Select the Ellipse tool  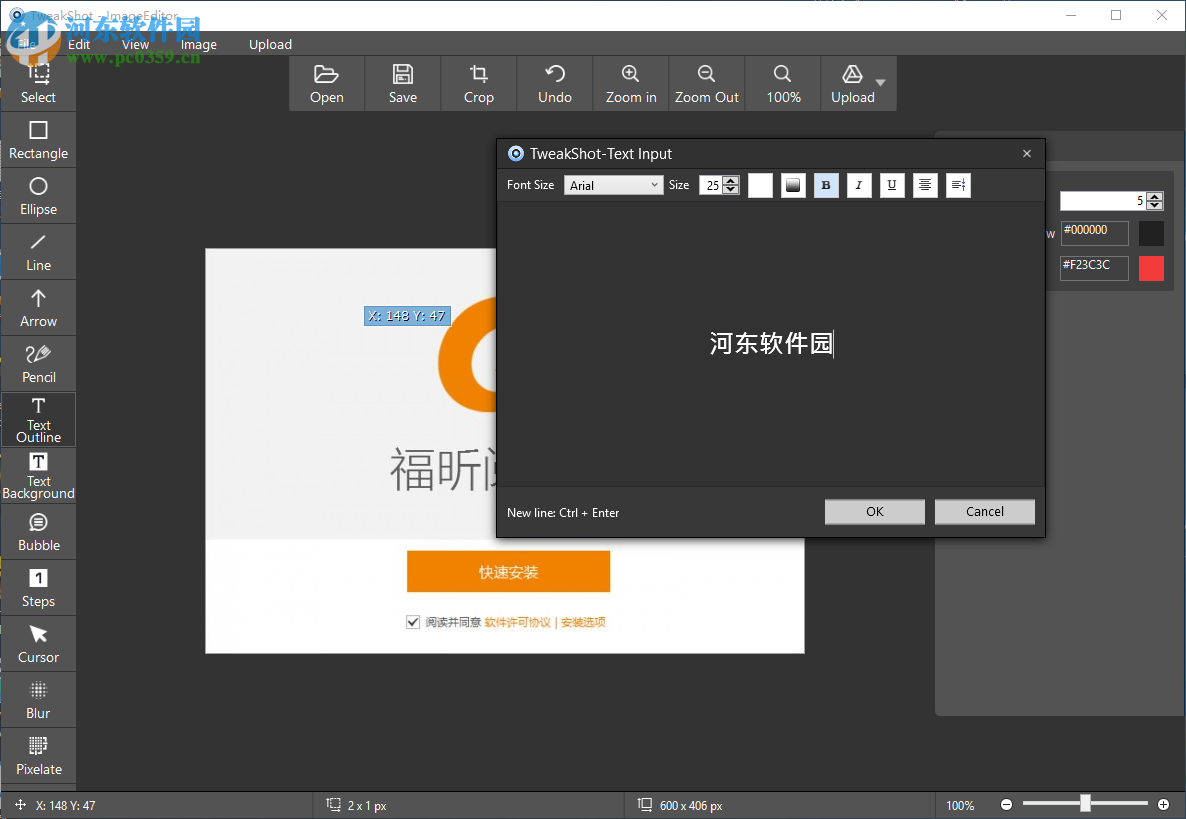[x=38, y=194]
